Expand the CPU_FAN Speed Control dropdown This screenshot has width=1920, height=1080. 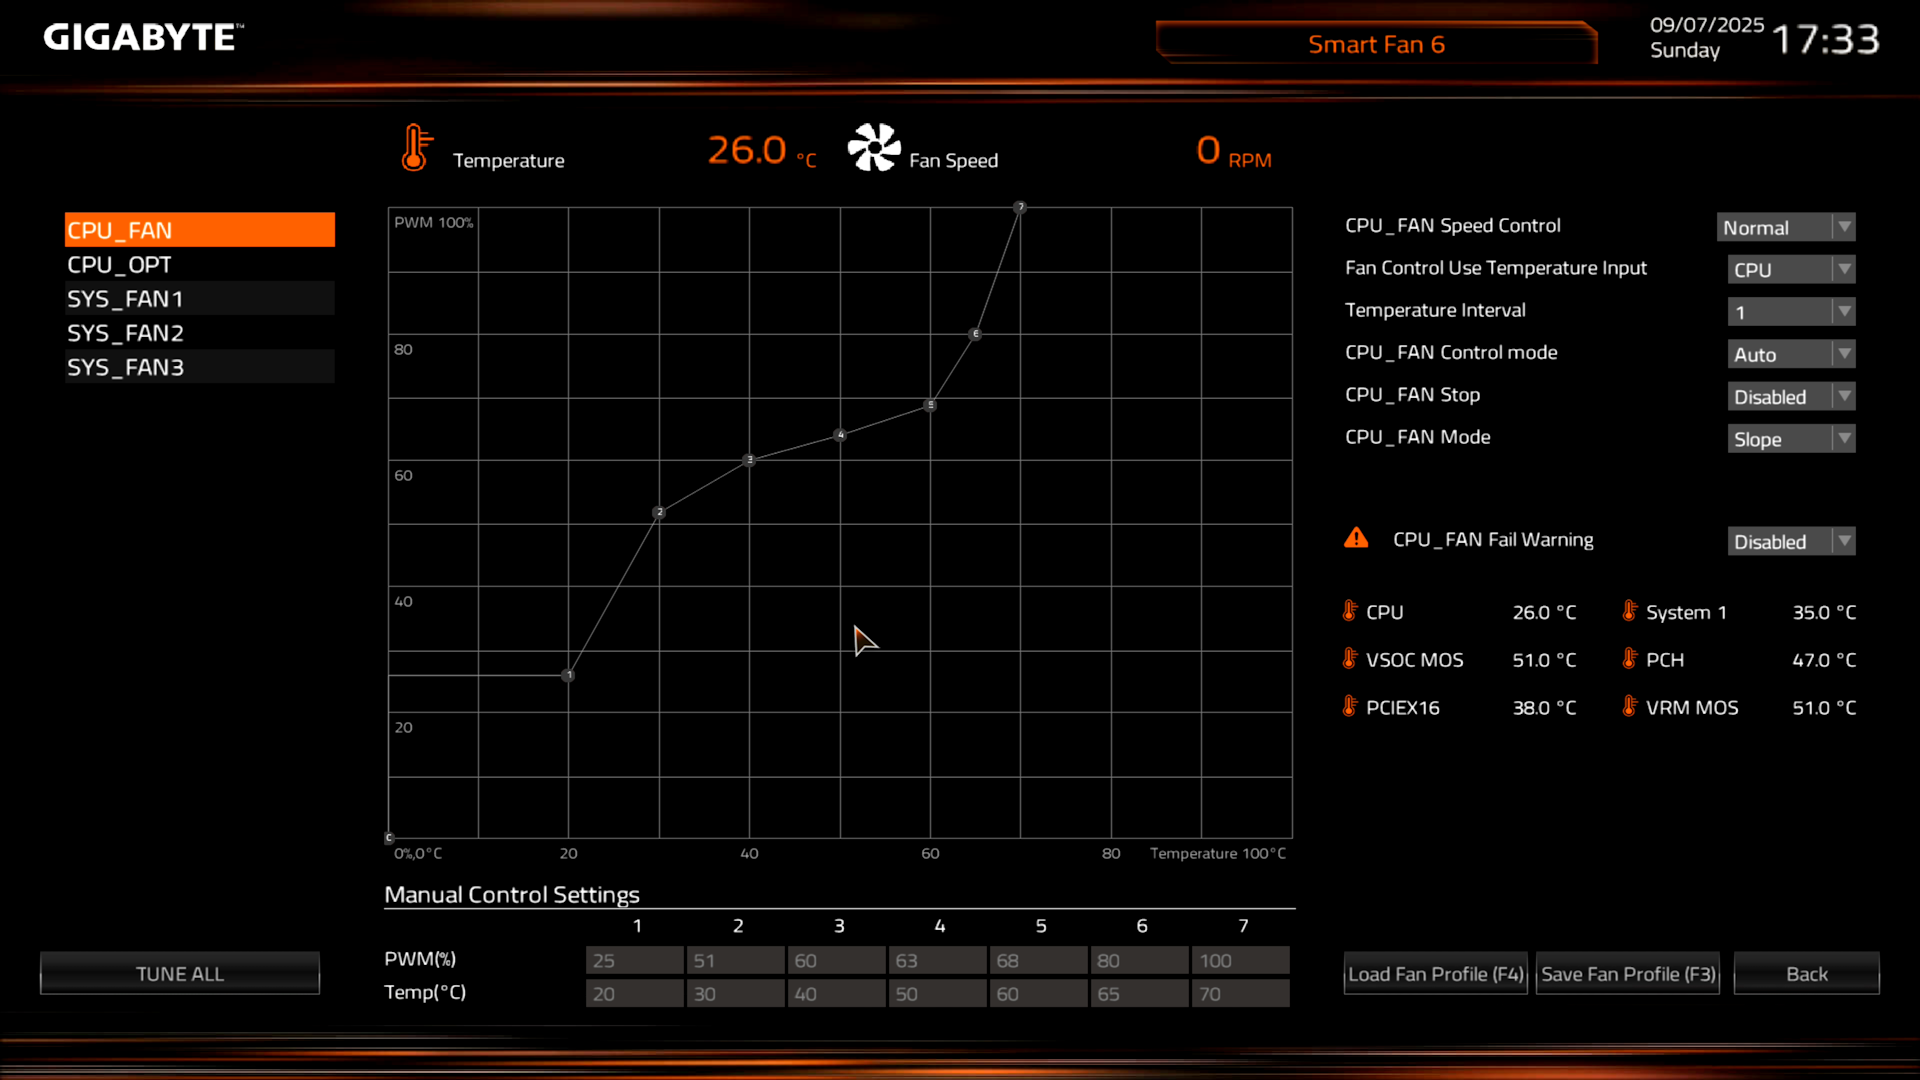[x=1785, y=228]
